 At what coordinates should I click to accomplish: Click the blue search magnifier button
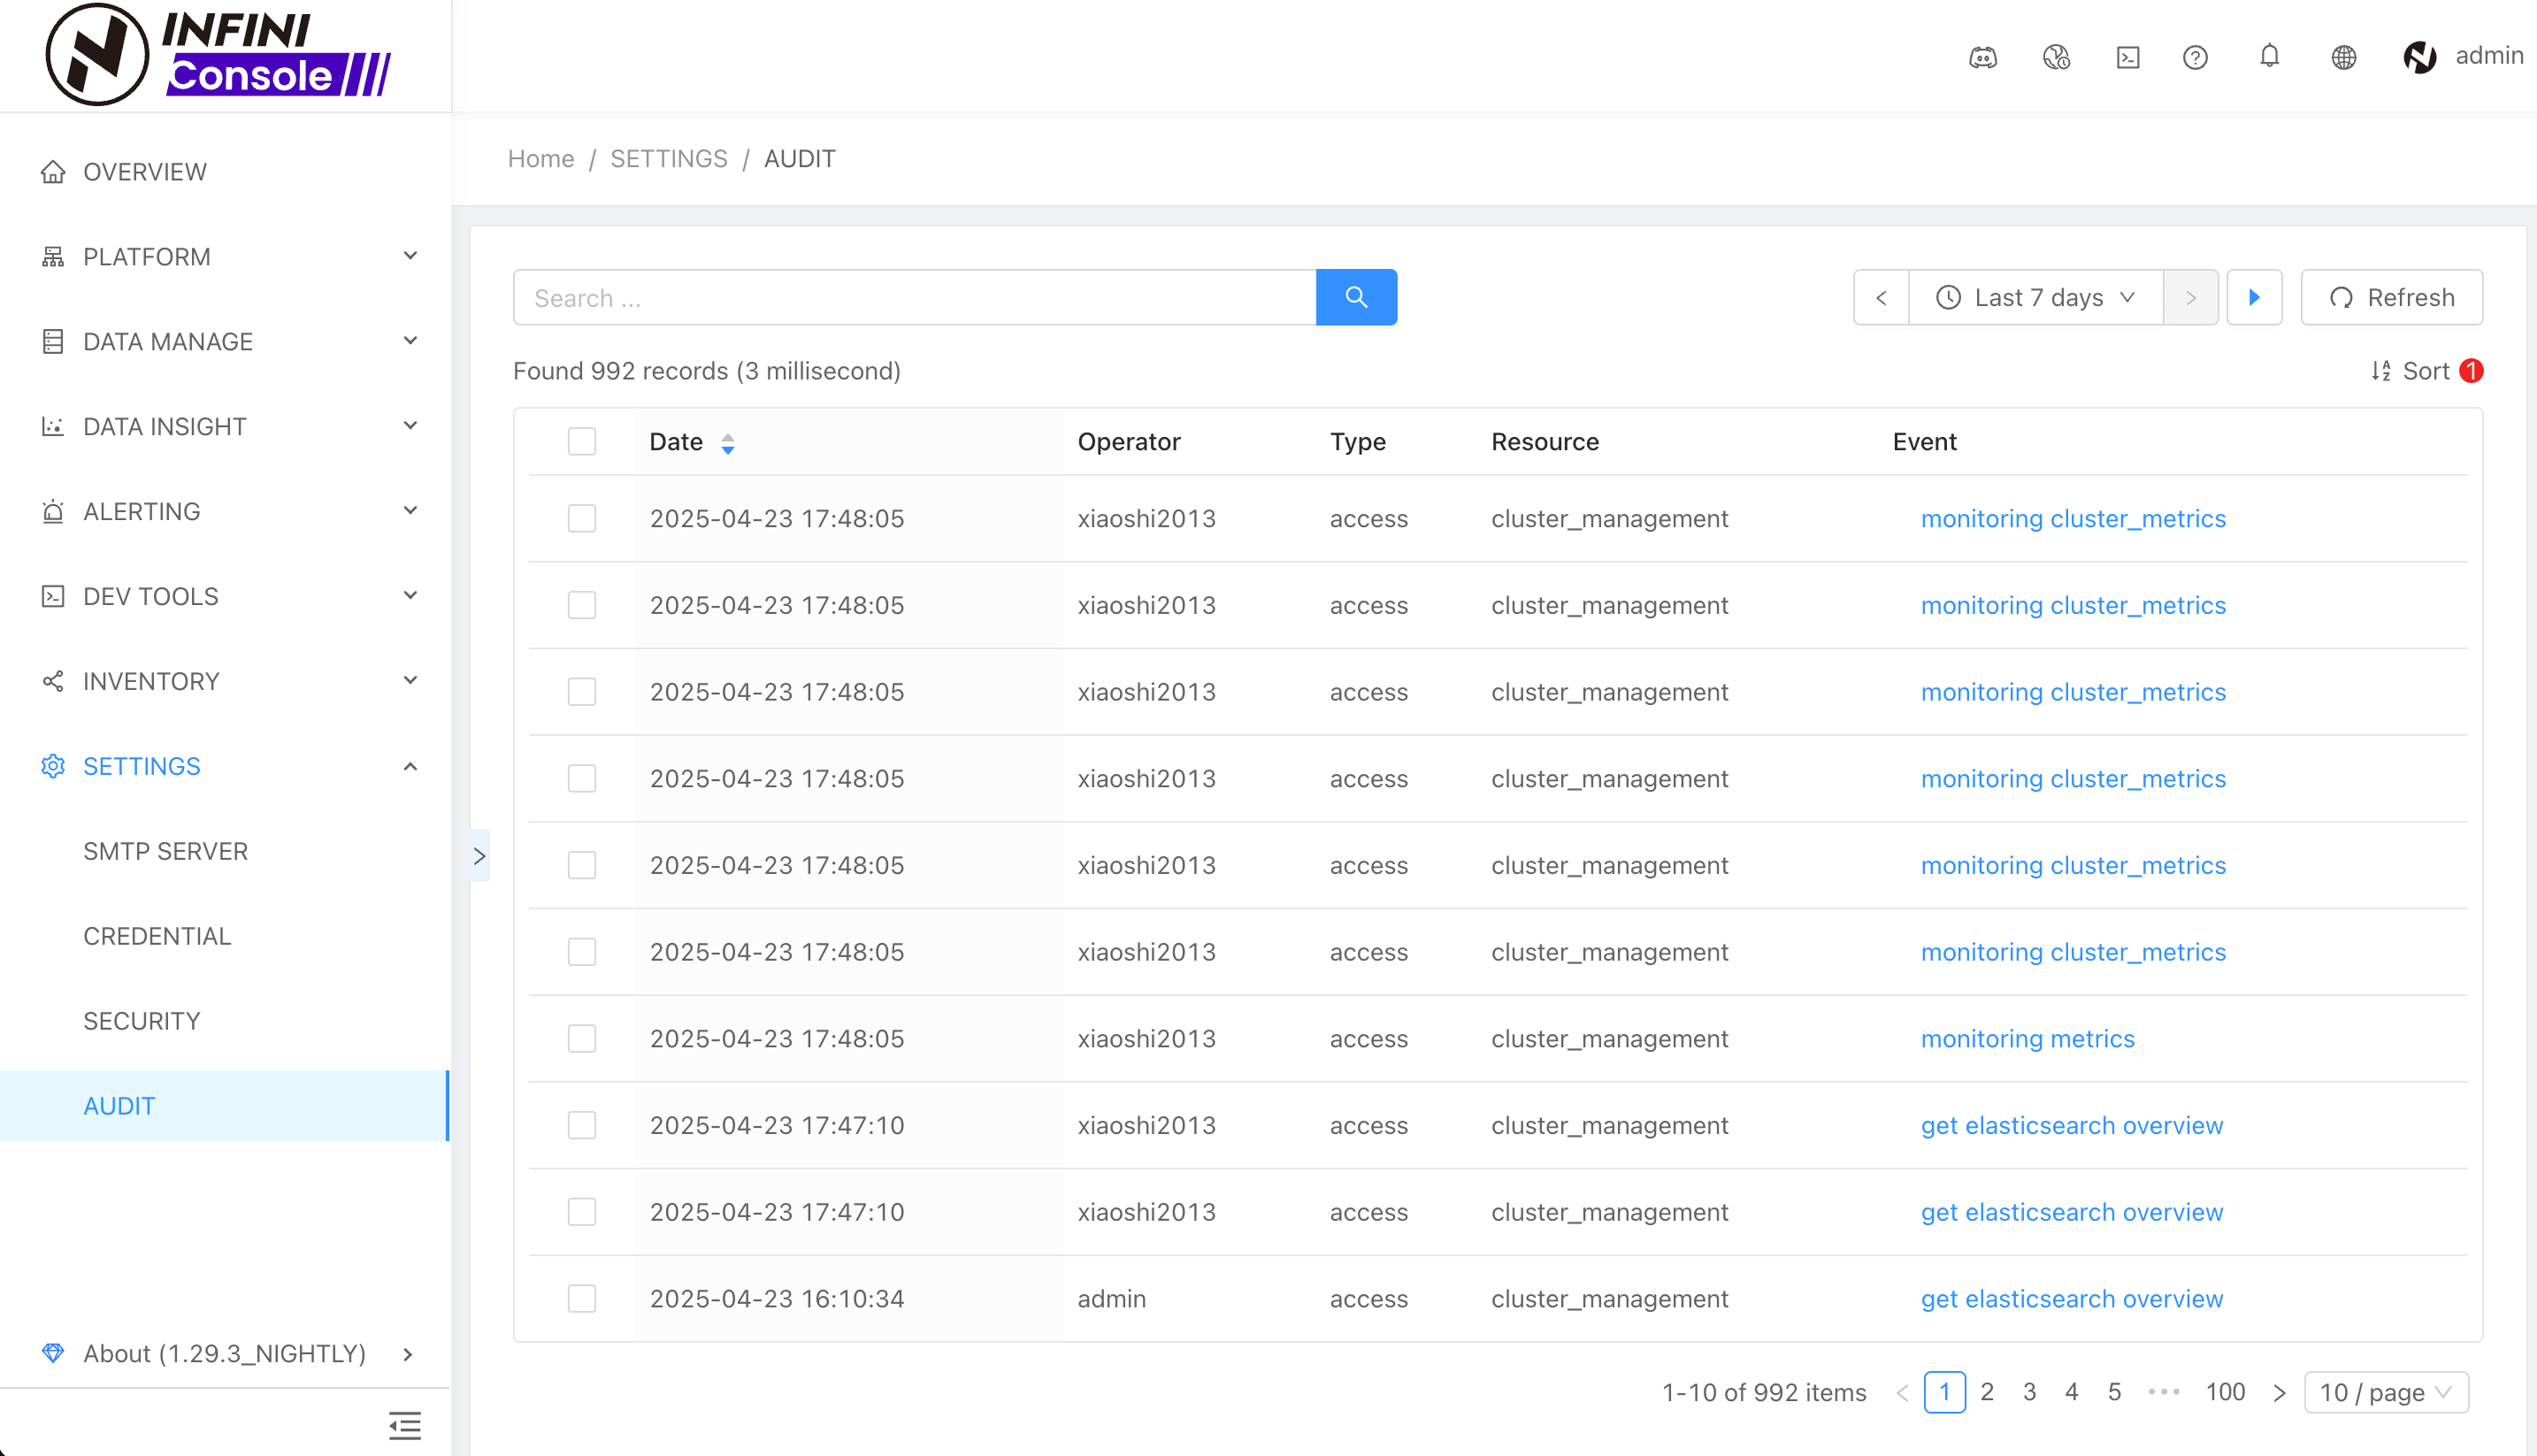pos(1356,297)
